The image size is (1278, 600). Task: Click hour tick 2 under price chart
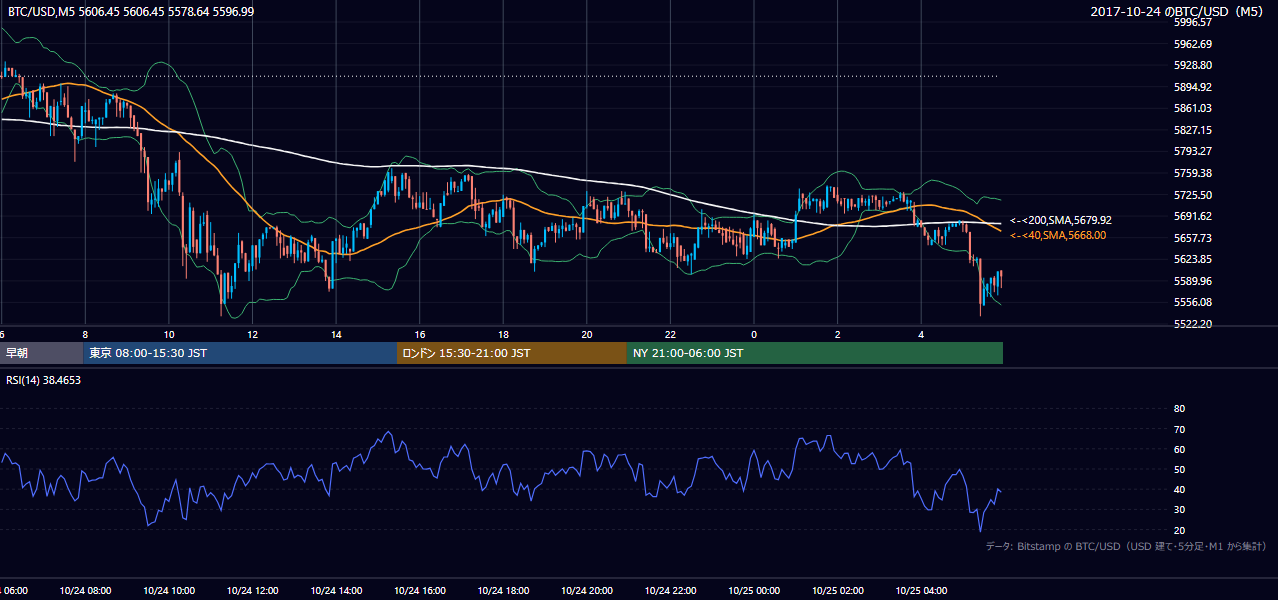tap(837, 335)
